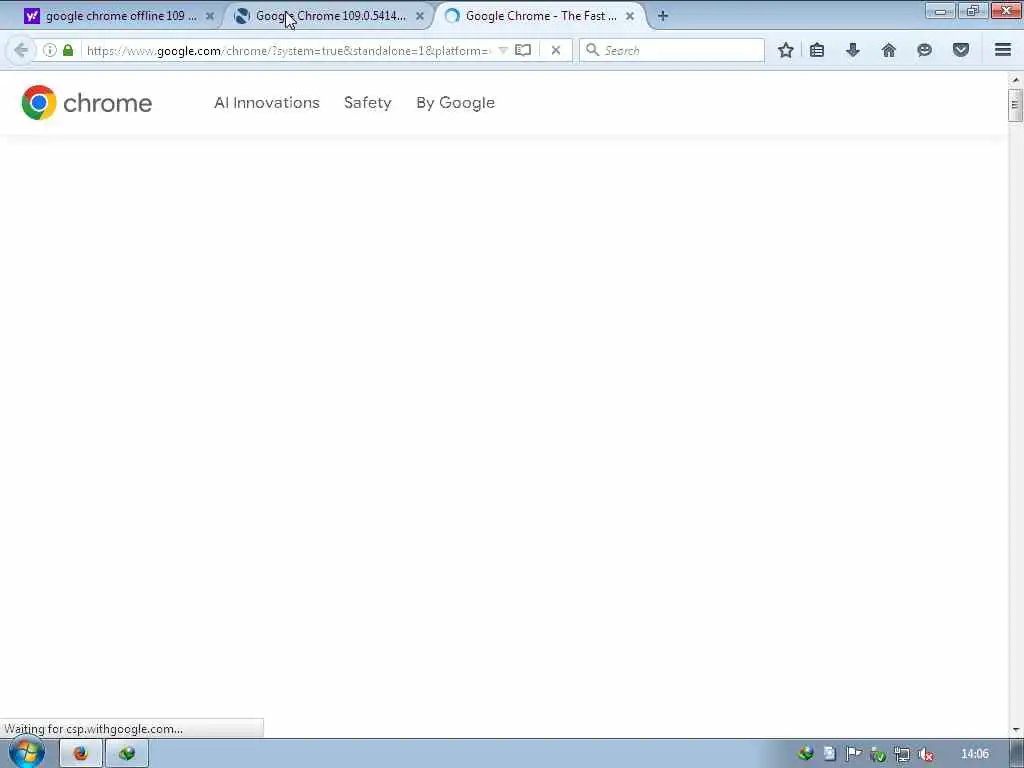Restore down the Firefox window

pos(973,10)
